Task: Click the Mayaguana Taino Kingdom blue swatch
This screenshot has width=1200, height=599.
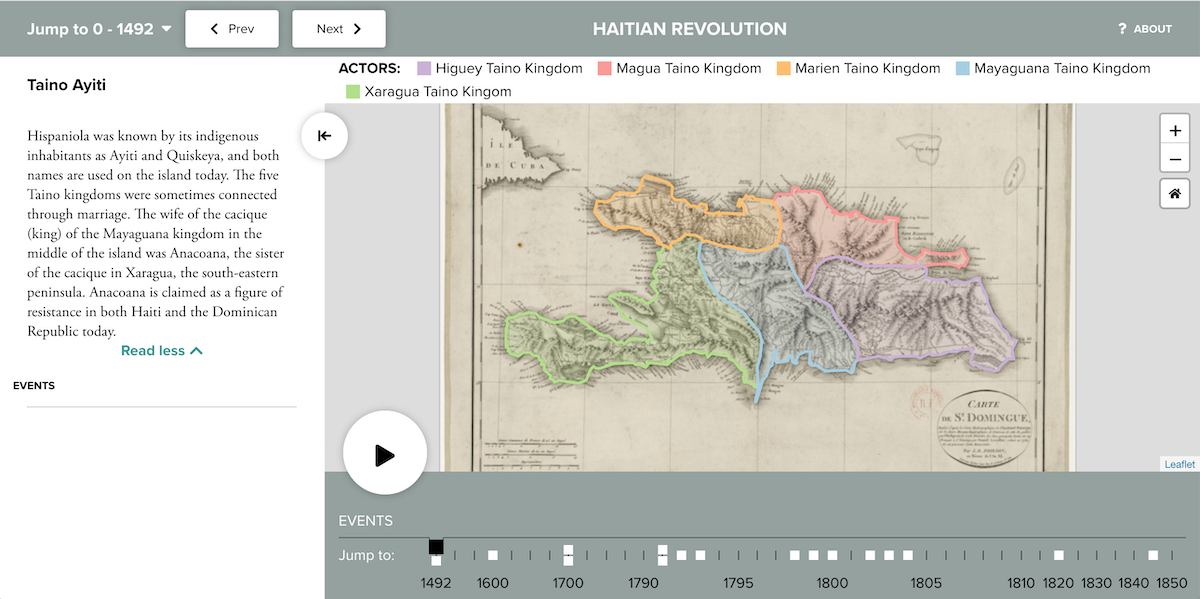Action: (962, 68)
